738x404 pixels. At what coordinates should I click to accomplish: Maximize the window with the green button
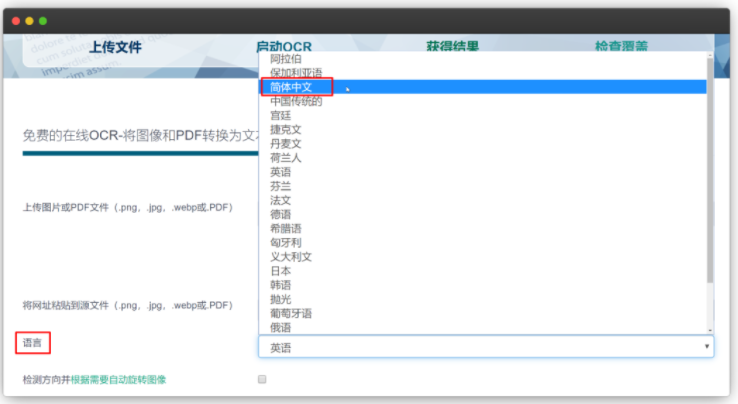click(43, 21)
